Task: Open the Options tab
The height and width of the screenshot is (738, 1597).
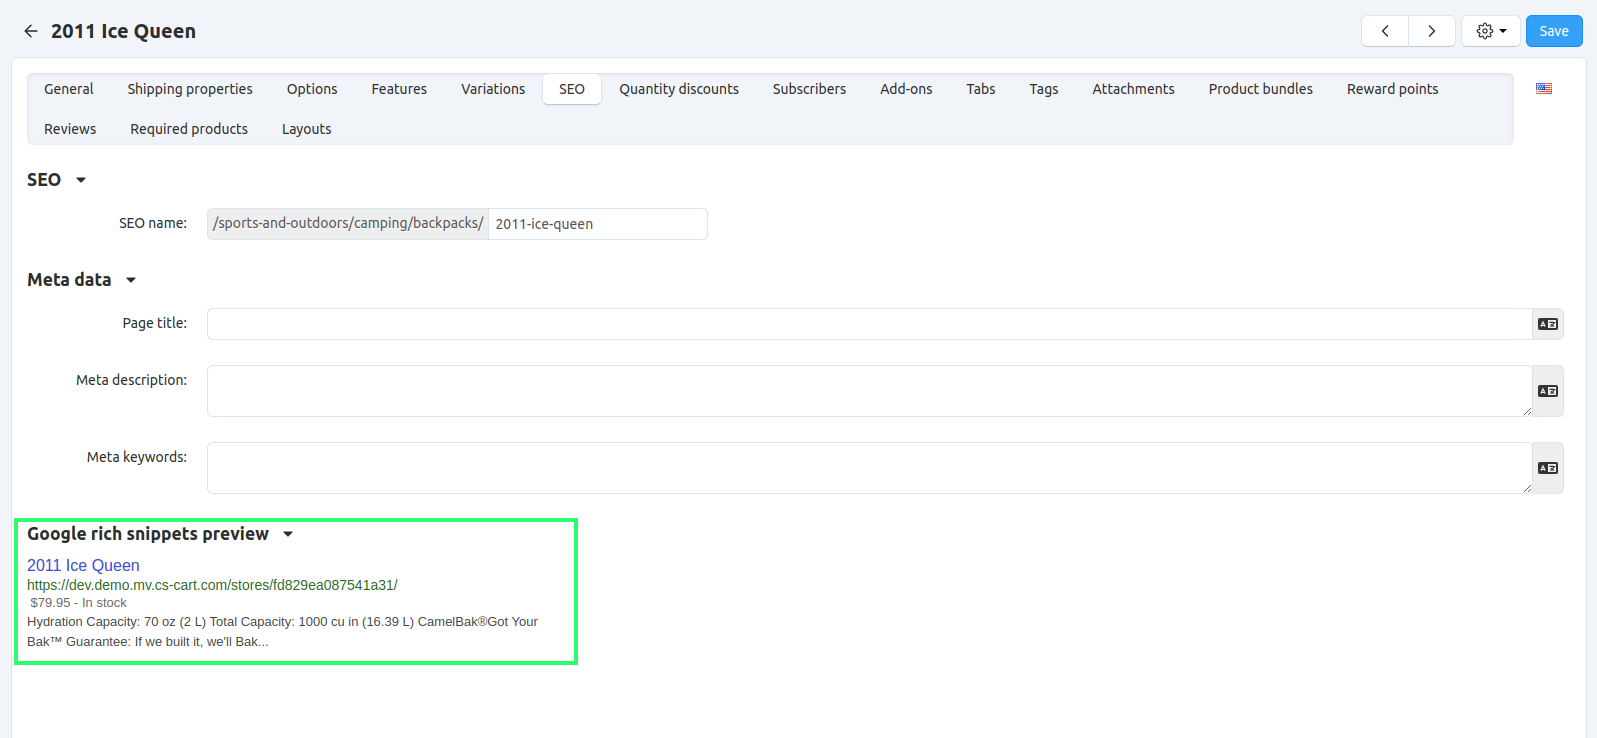Action: (312, 89)
